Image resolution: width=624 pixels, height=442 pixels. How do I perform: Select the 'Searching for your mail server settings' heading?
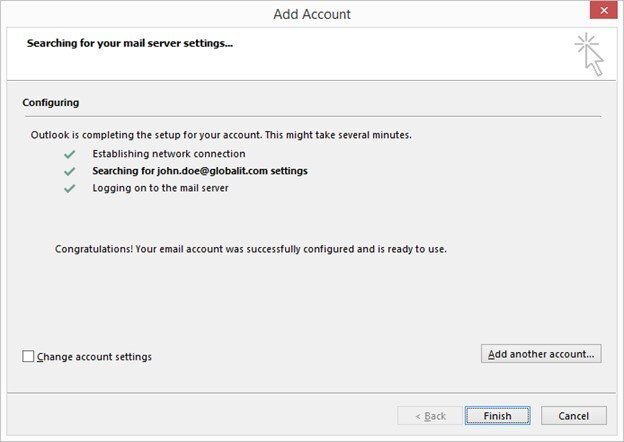[x=130, y=44]
